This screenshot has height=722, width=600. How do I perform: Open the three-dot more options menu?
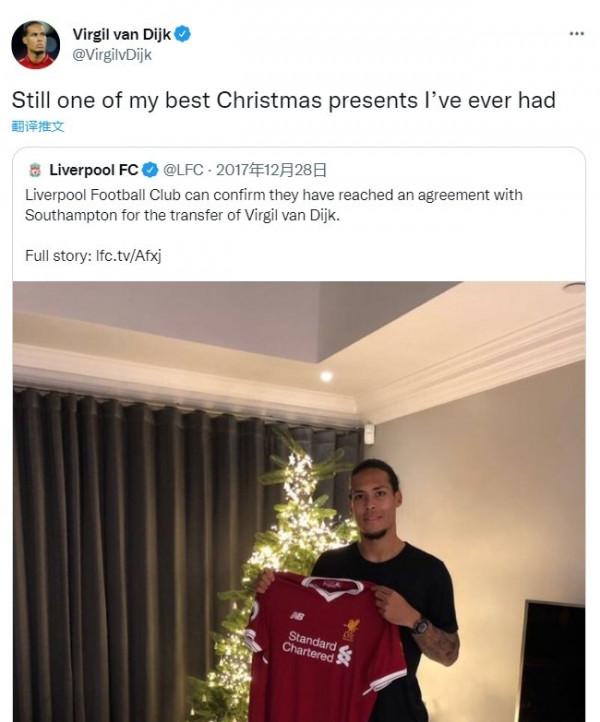pyautogui.click(x=576, y=33)
